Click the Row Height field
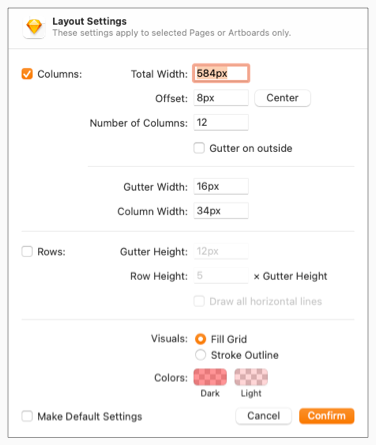 [221, 275]
